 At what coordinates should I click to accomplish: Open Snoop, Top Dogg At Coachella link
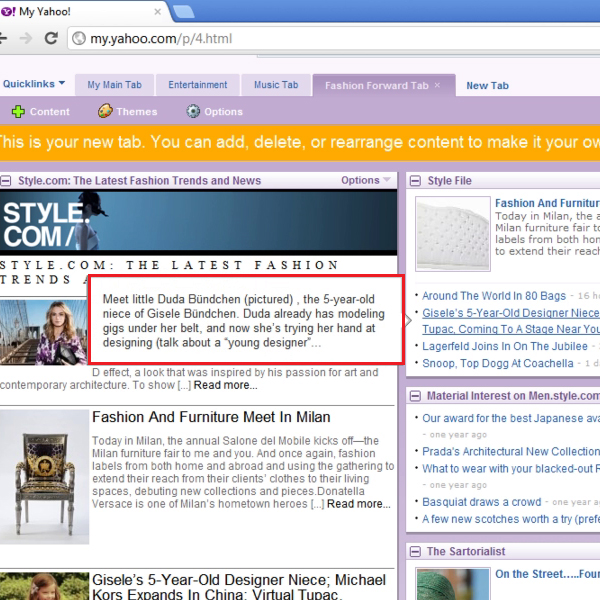pos(497,363)
